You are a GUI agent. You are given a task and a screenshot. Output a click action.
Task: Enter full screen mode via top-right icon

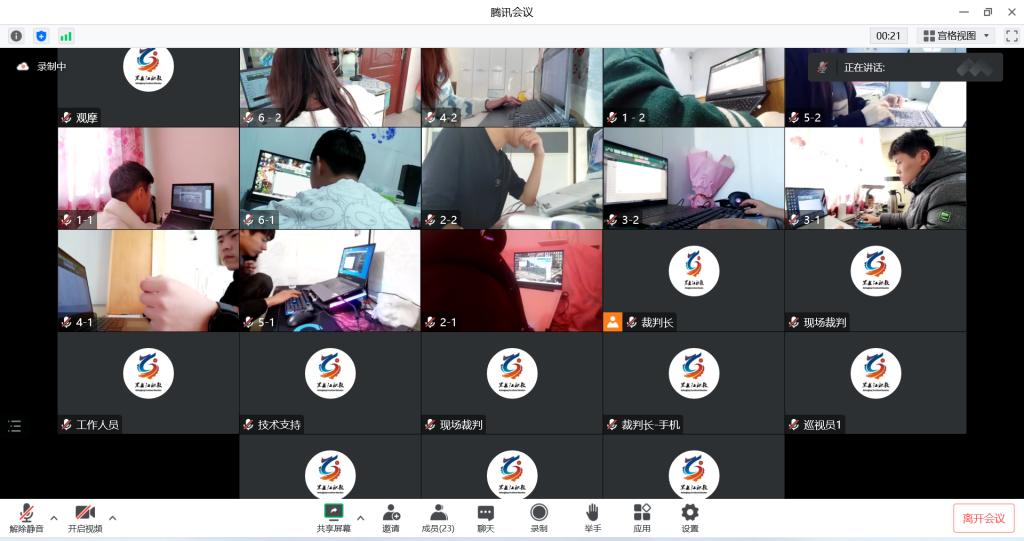click(x=1011, y=36)
